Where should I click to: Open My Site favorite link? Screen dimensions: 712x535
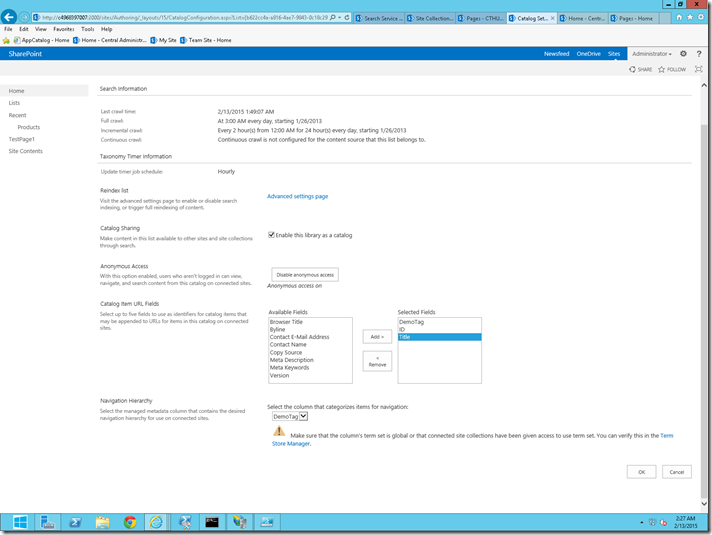coord(163,40)
